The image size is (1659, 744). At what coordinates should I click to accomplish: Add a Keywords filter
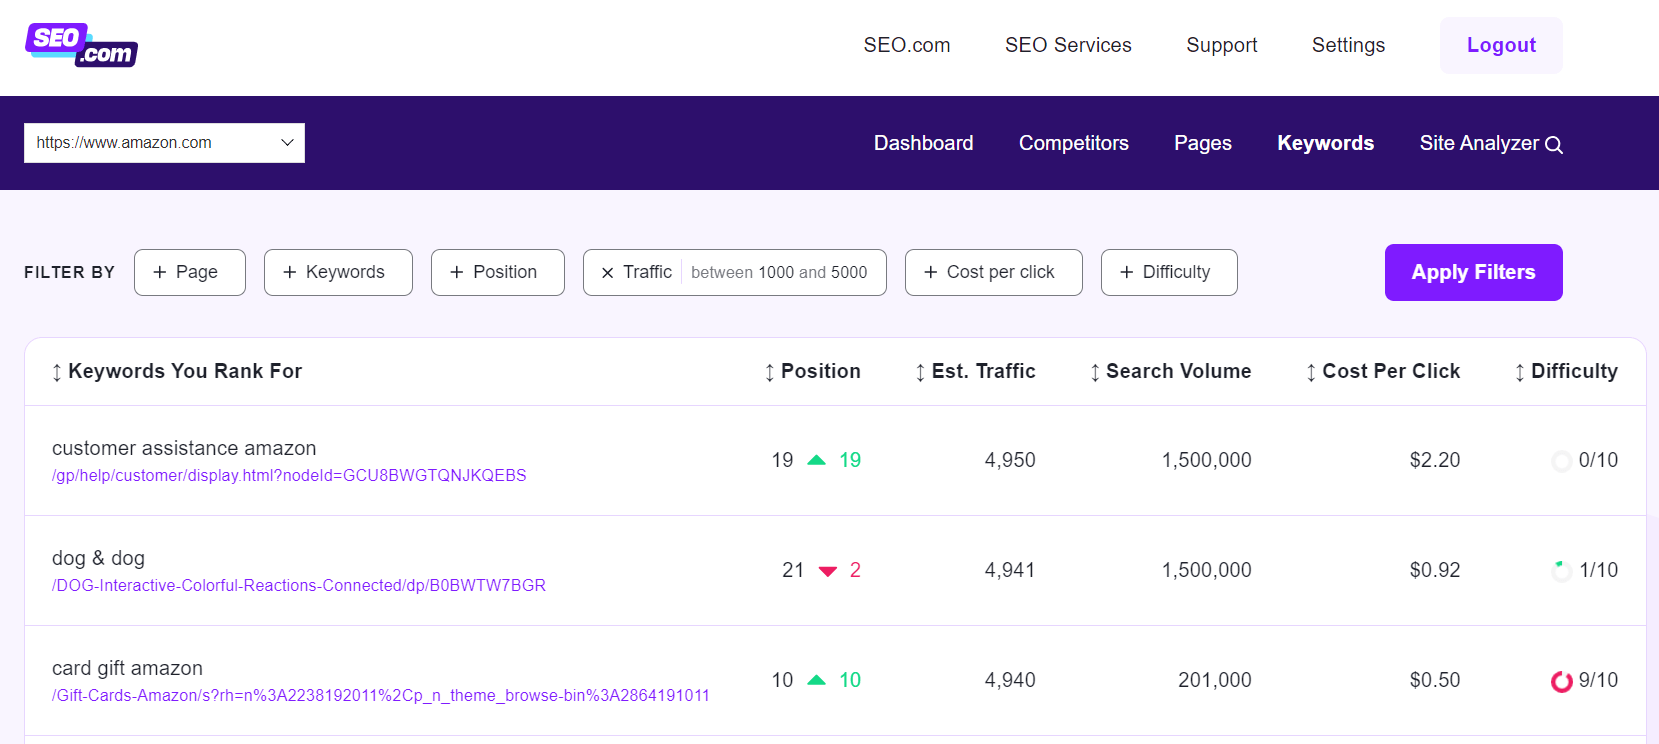pos(338,272)
